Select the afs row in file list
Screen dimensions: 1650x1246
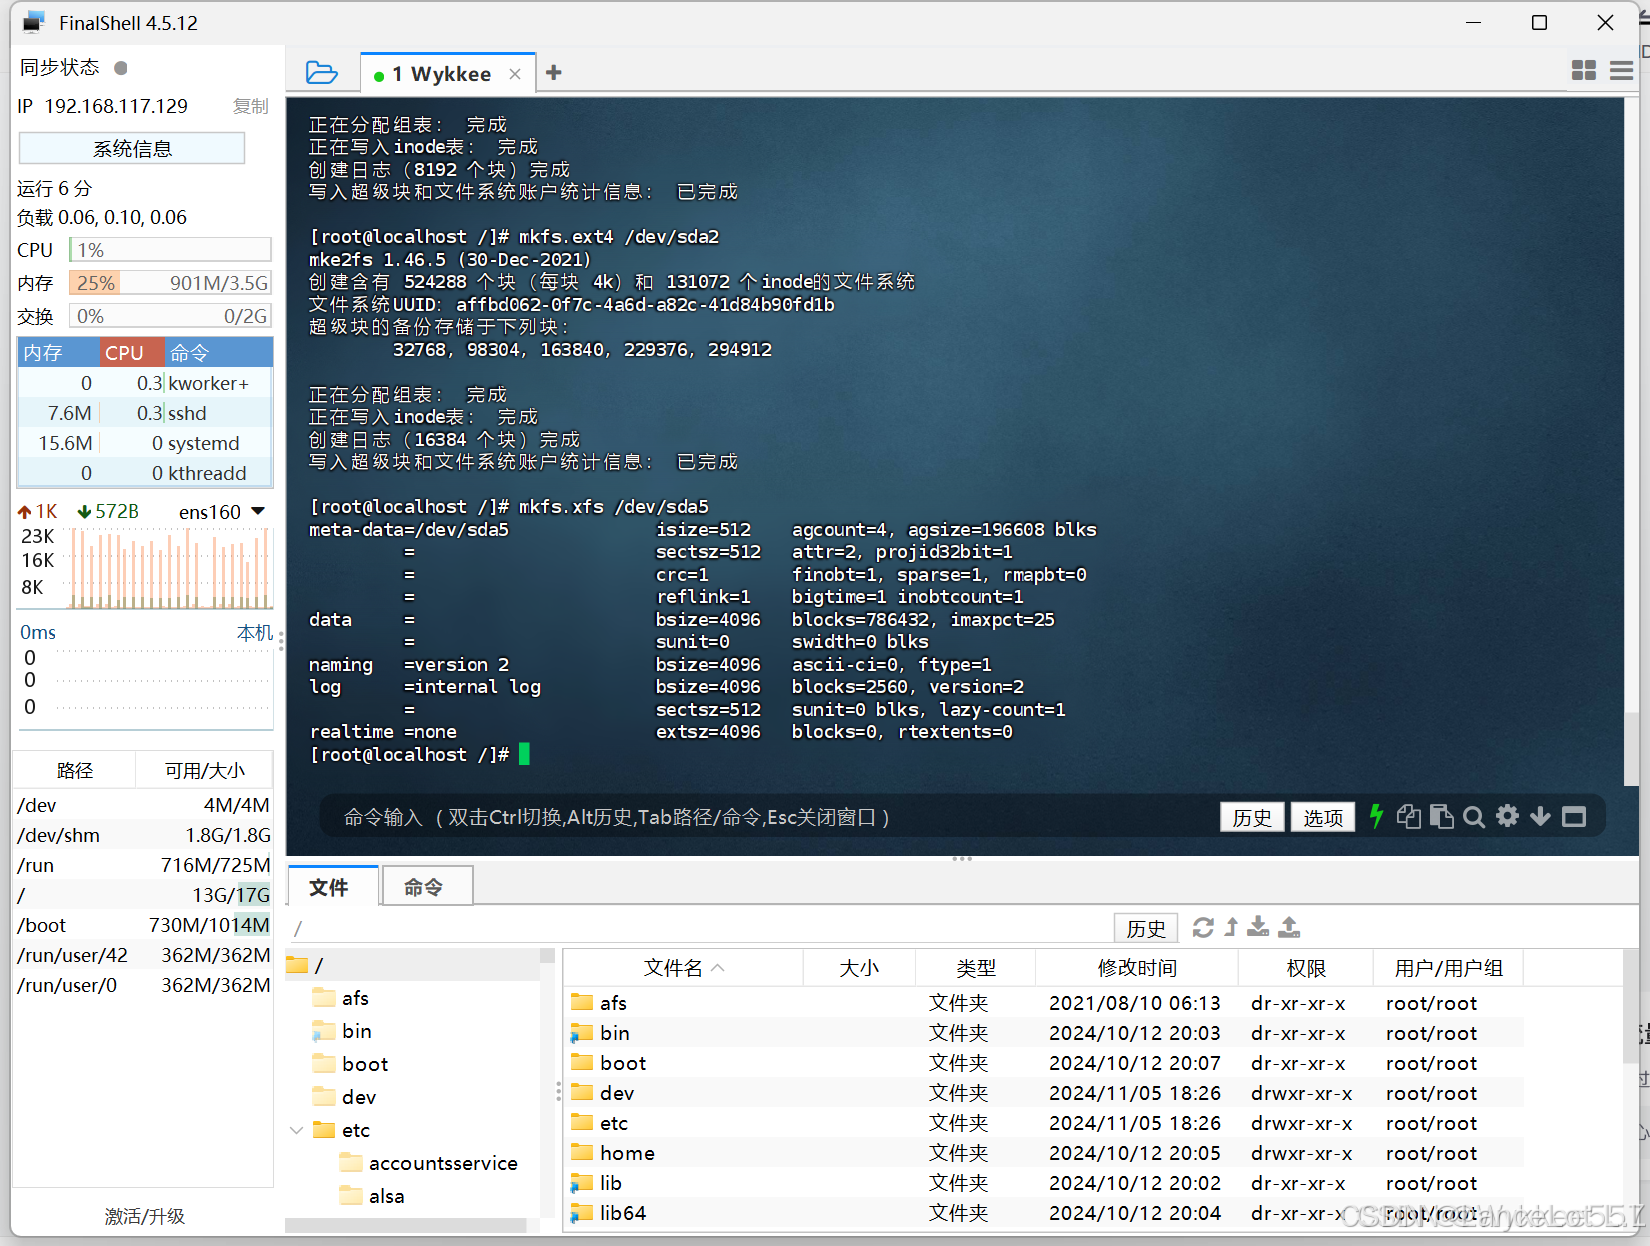coord(1044,1003)
